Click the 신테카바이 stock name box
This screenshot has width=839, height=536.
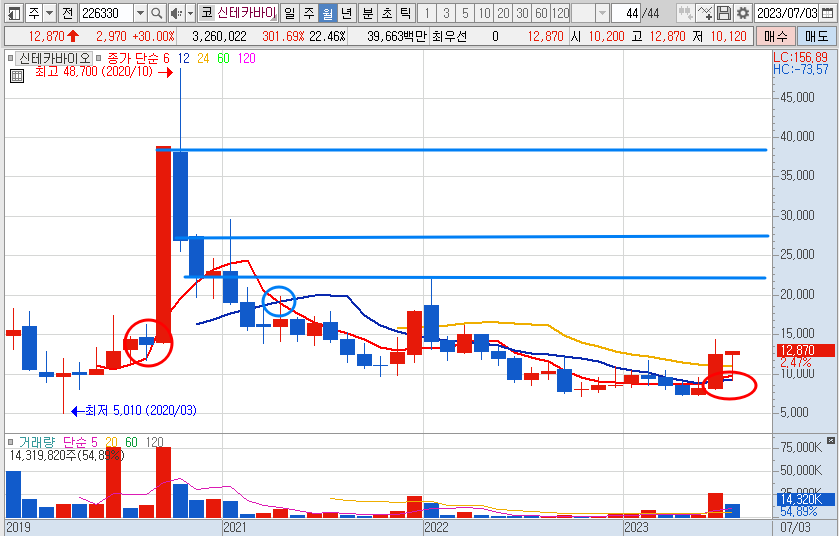247,13
